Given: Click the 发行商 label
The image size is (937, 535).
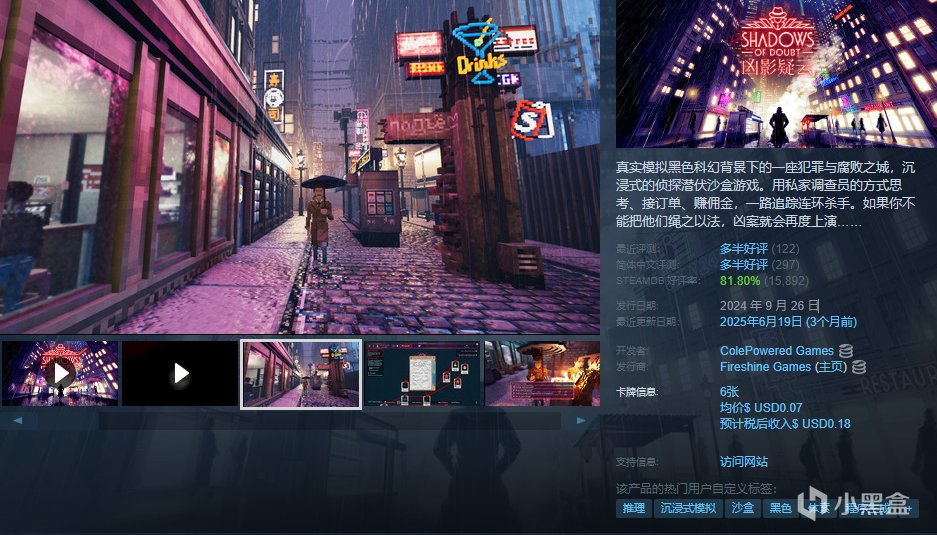Looking at the screenshot, I should point(632,366).
